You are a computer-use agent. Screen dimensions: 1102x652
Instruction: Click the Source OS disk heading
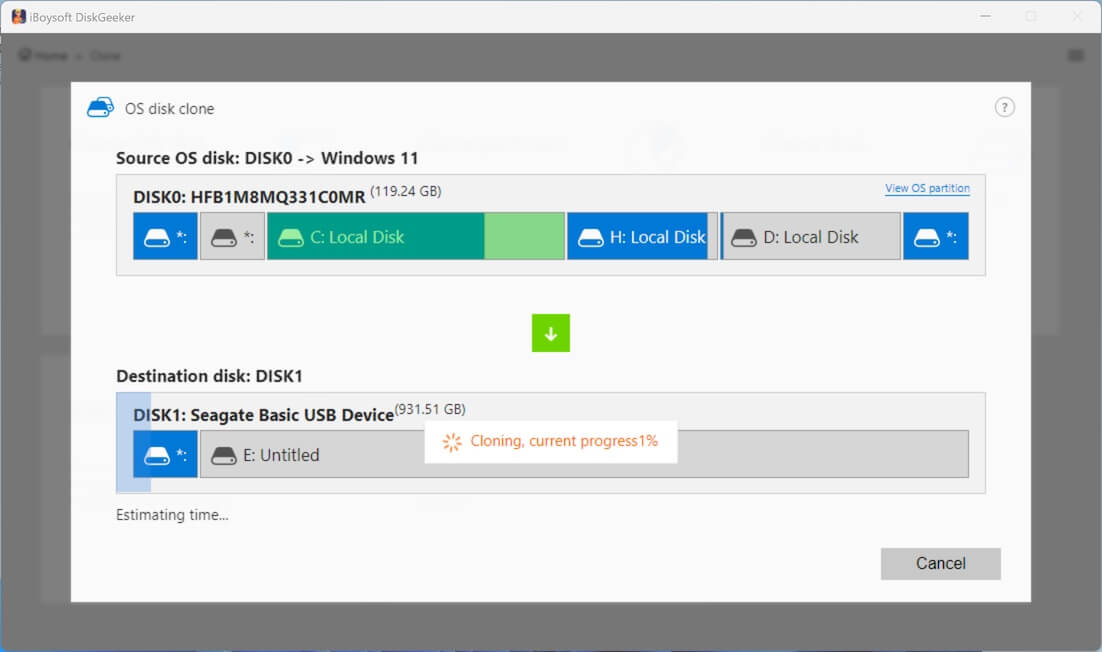coord(267,158)
